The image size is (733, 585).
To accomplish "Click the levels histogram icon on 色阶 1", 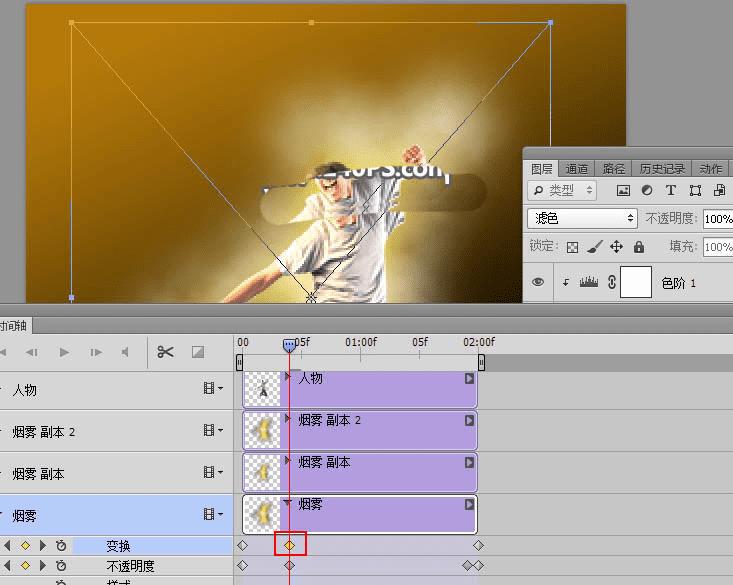I will [589, 282].
